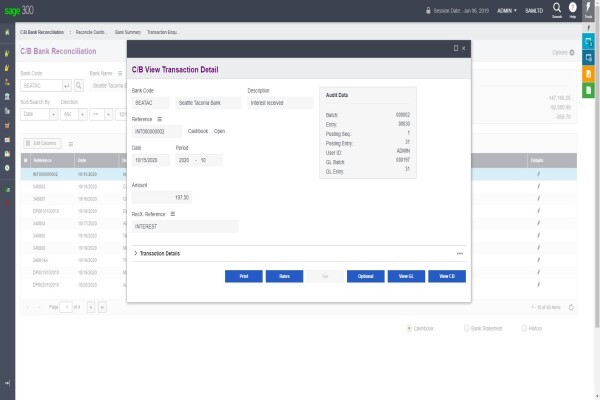Click the Page number input box

(x=66, y=307)
